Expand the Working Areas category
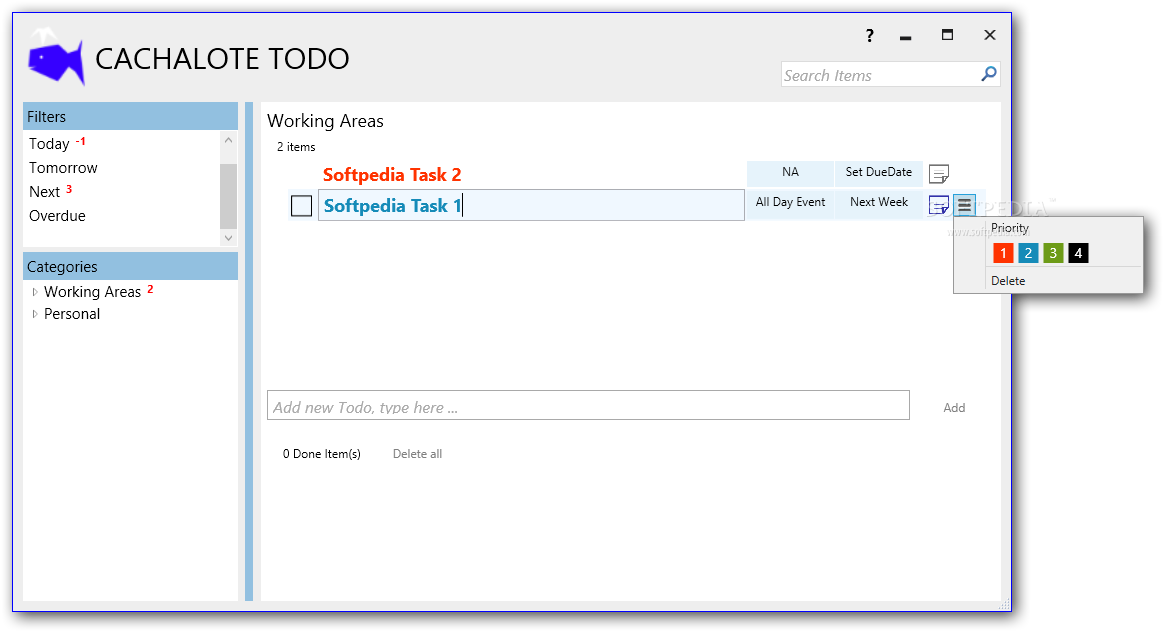The image size is (1164, 632). tap(35, 292)
